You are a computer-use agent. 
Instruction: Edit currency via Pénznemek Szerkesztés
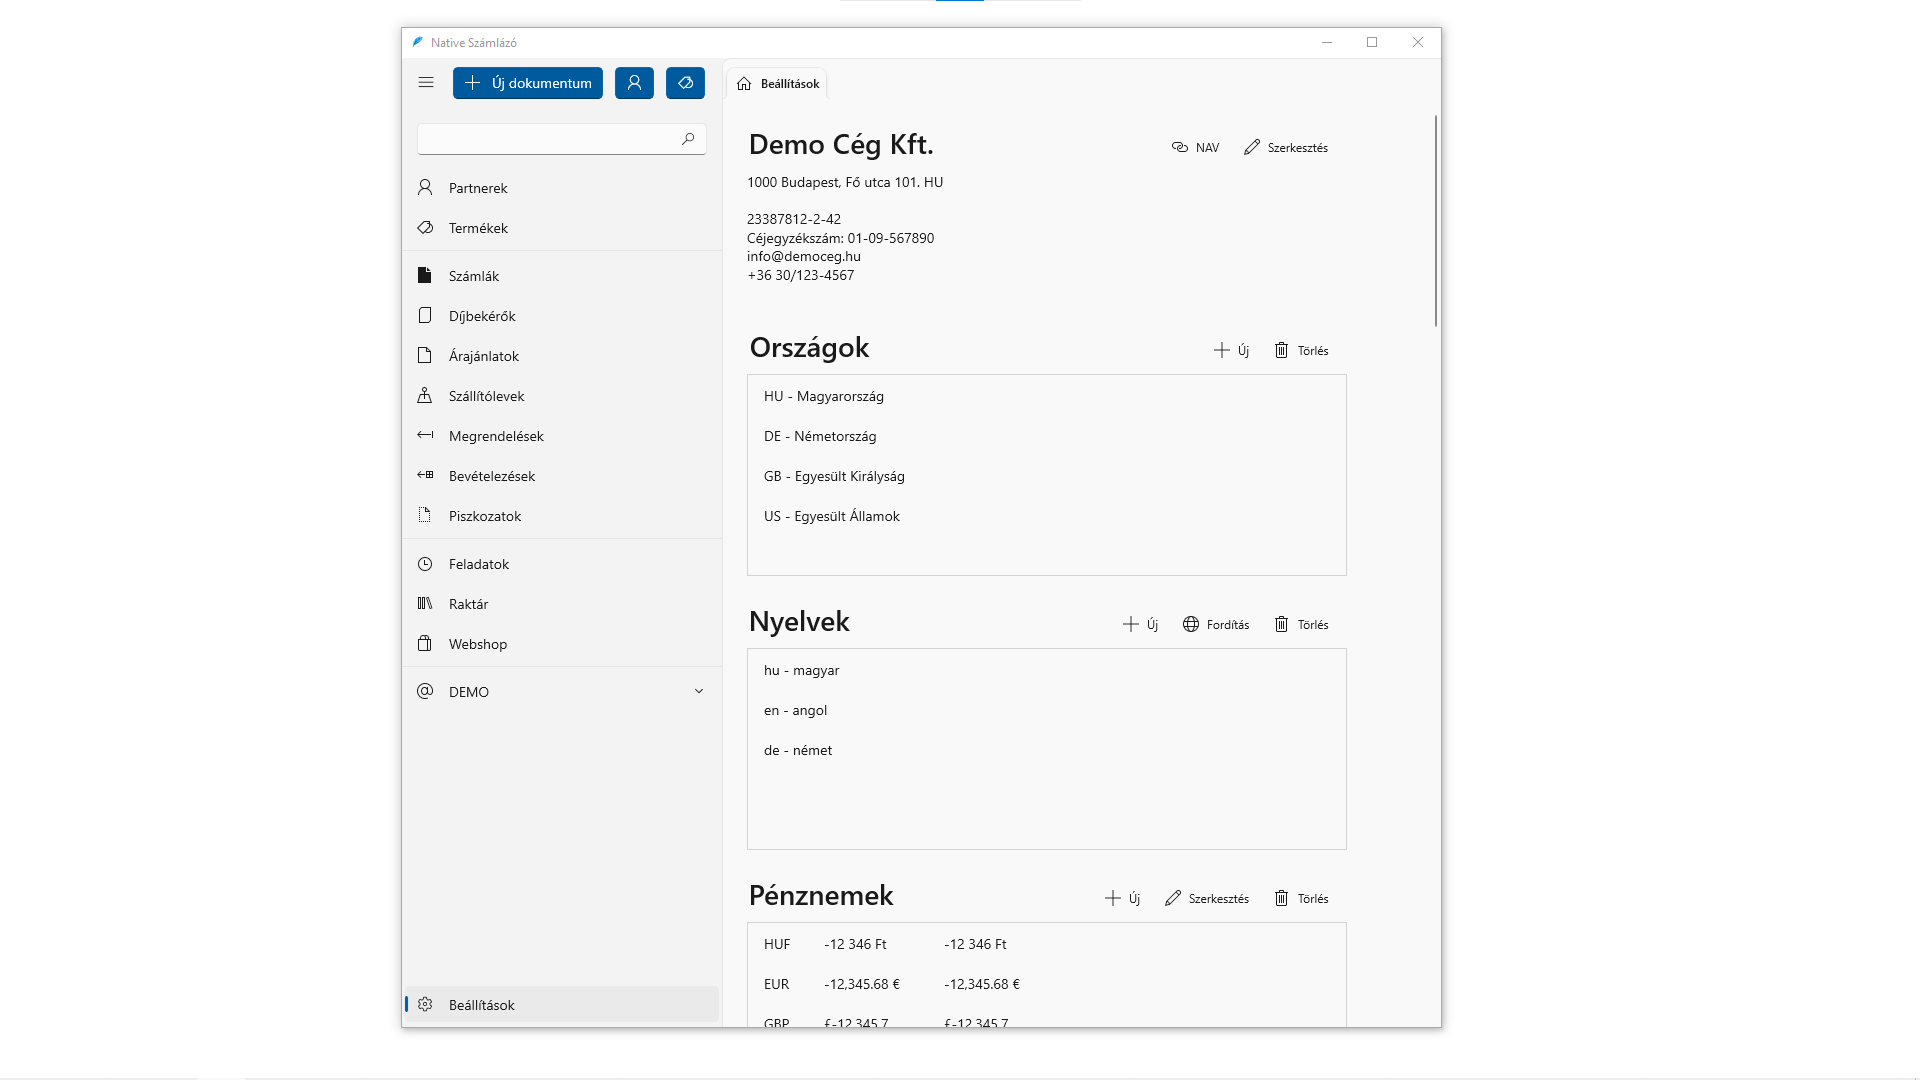1207,898
